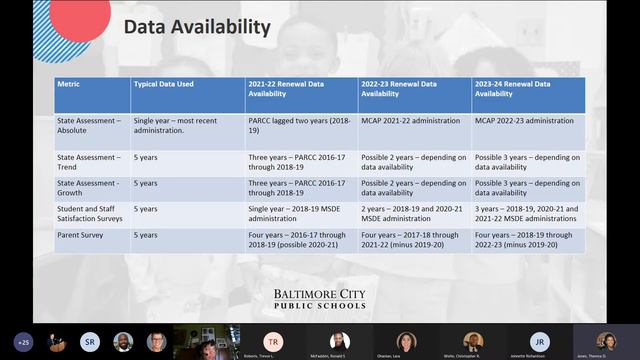
Task: Click the '5 years' cell in Parent Survey row
Action: 188,240
